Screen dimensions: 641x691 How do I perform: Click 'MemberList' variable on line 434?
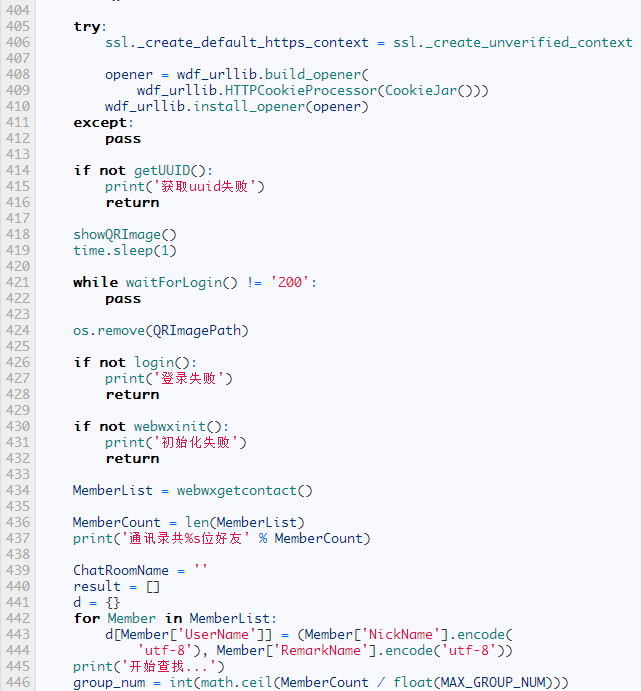click(x=113, y=490)
